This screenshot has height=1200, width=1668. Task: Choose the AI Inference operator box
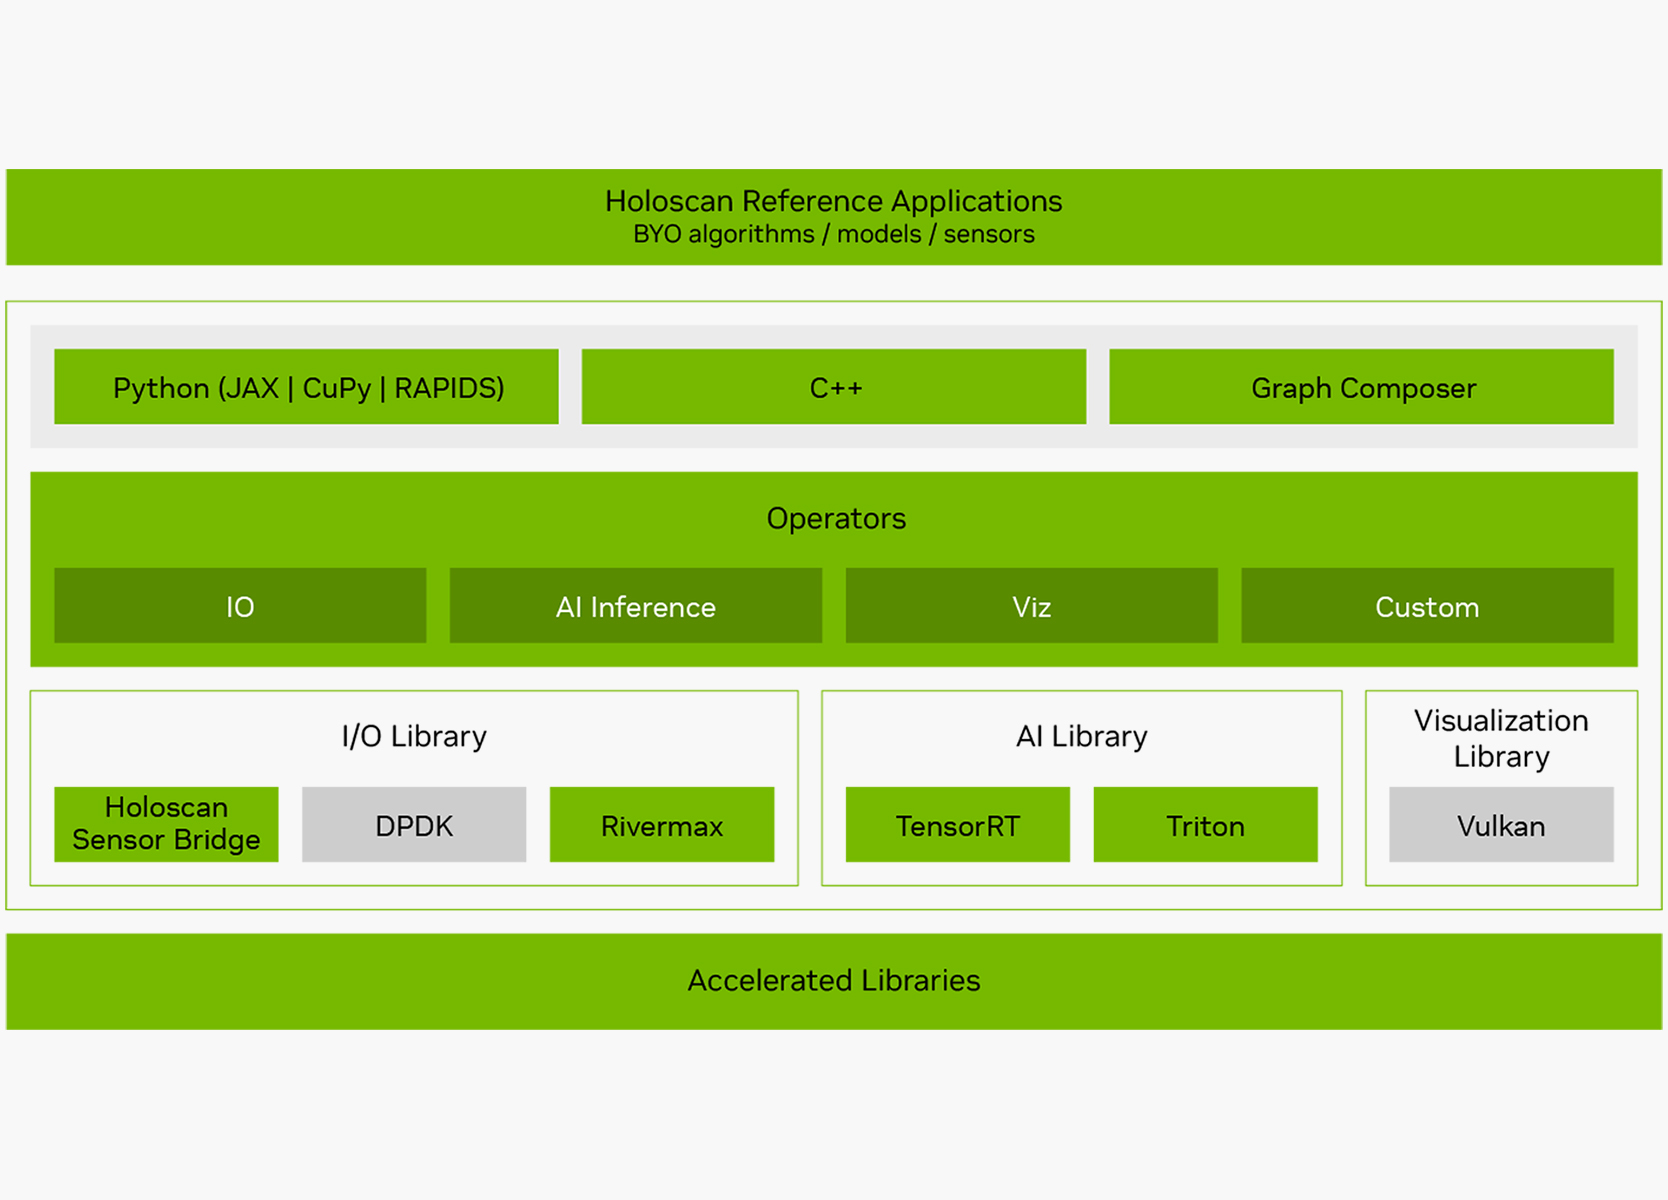tap(635, 606)
